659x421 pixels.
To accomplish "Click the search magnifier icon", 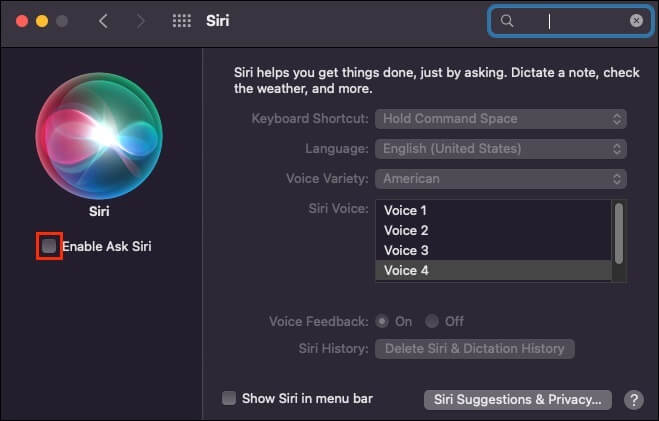I will 507,21.
